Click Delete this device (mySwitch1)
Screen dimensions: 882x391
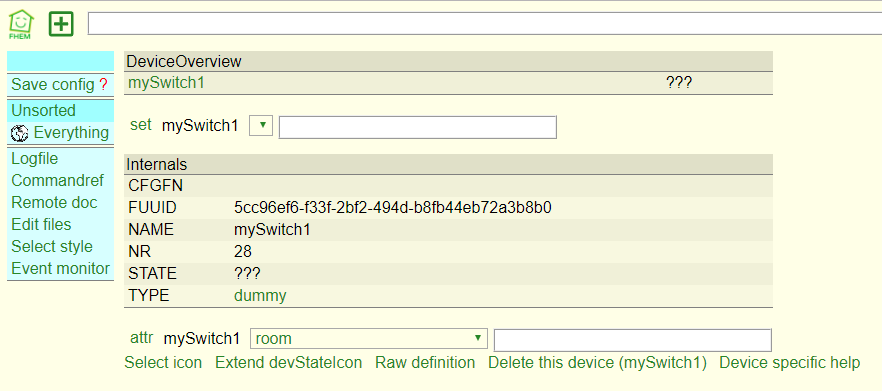coord(597,363)
